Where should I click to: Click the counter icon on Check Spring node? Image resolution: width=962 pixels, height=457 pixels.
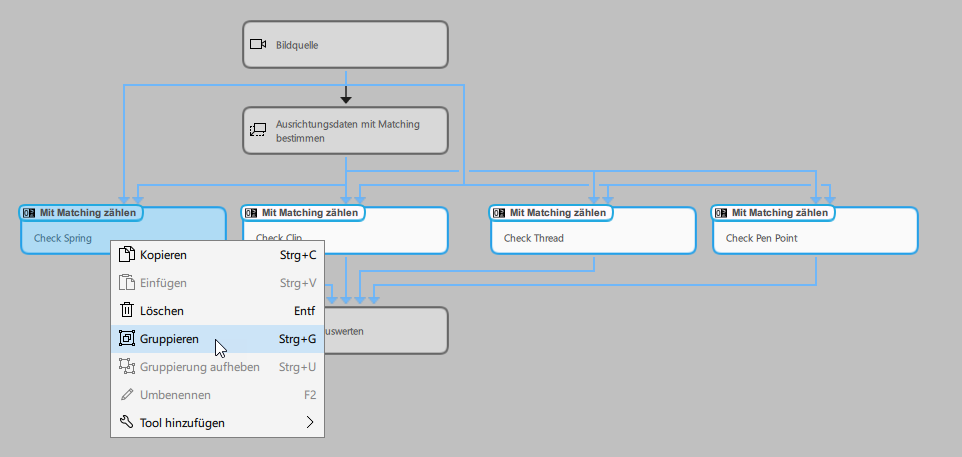click(30, 213)
